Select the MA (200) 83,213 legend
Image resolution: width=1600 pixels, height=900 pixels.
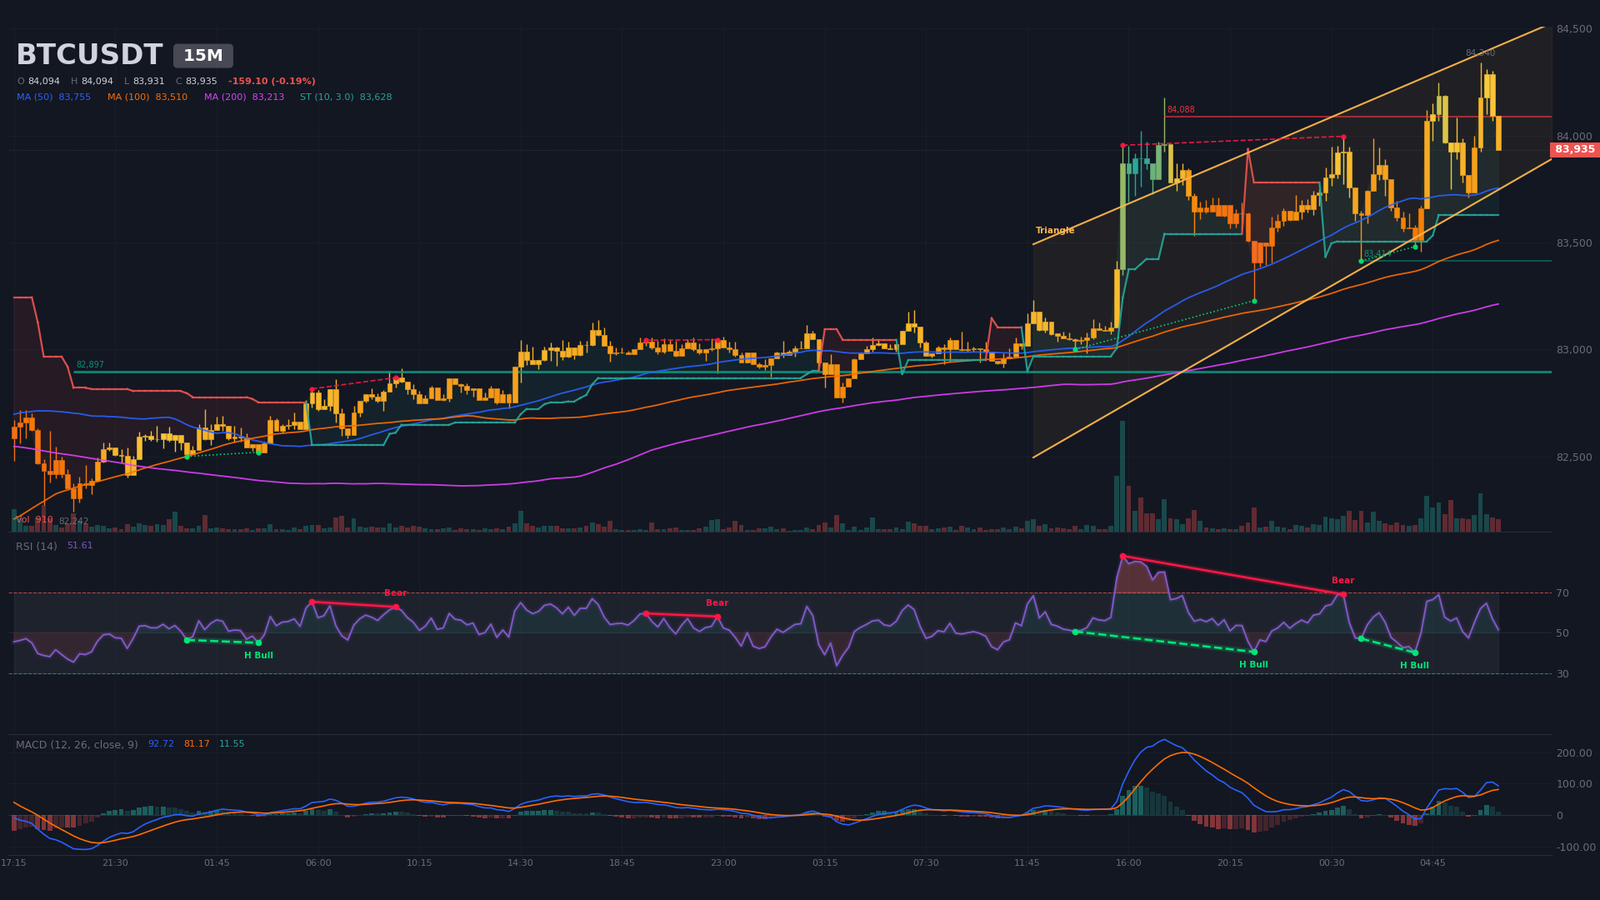tap(244, 97)
